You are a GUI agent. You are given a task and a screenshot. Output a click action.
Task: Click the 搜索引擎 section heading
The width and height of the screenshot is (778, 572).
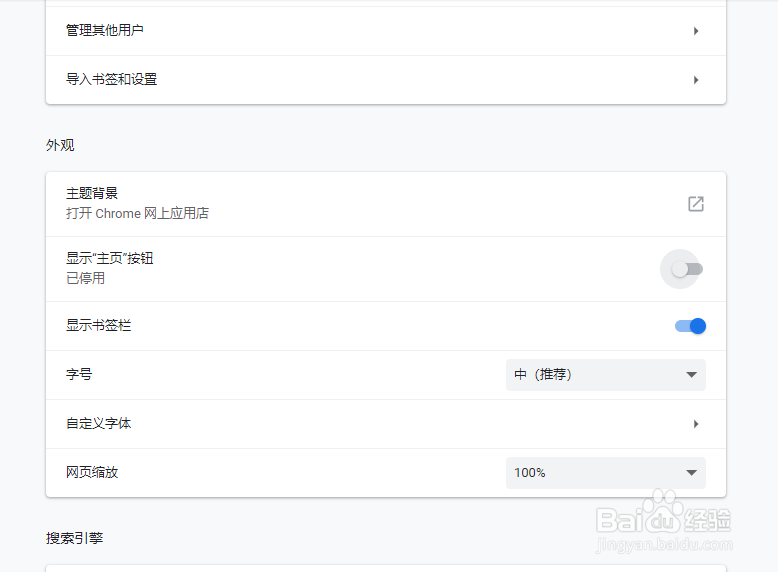coord(74,538)
